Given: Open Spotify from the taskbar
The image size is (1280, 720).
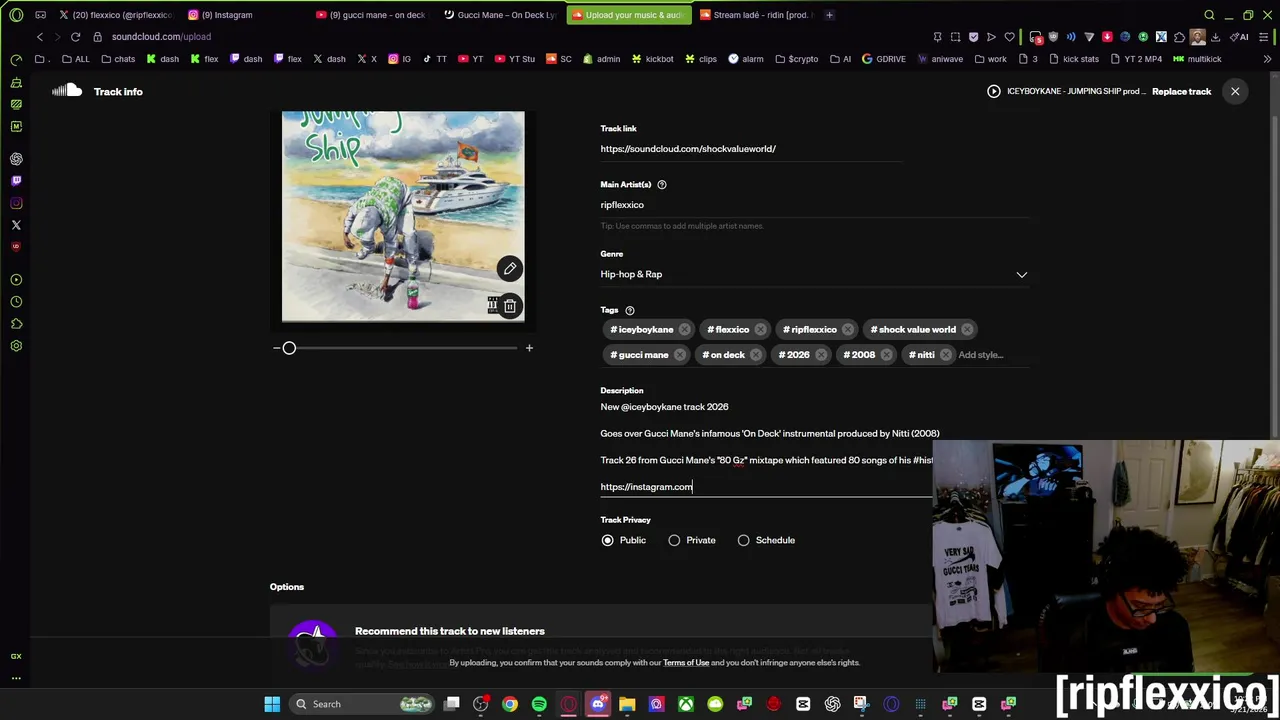Looking at the screenshot, I should point(539,704).
